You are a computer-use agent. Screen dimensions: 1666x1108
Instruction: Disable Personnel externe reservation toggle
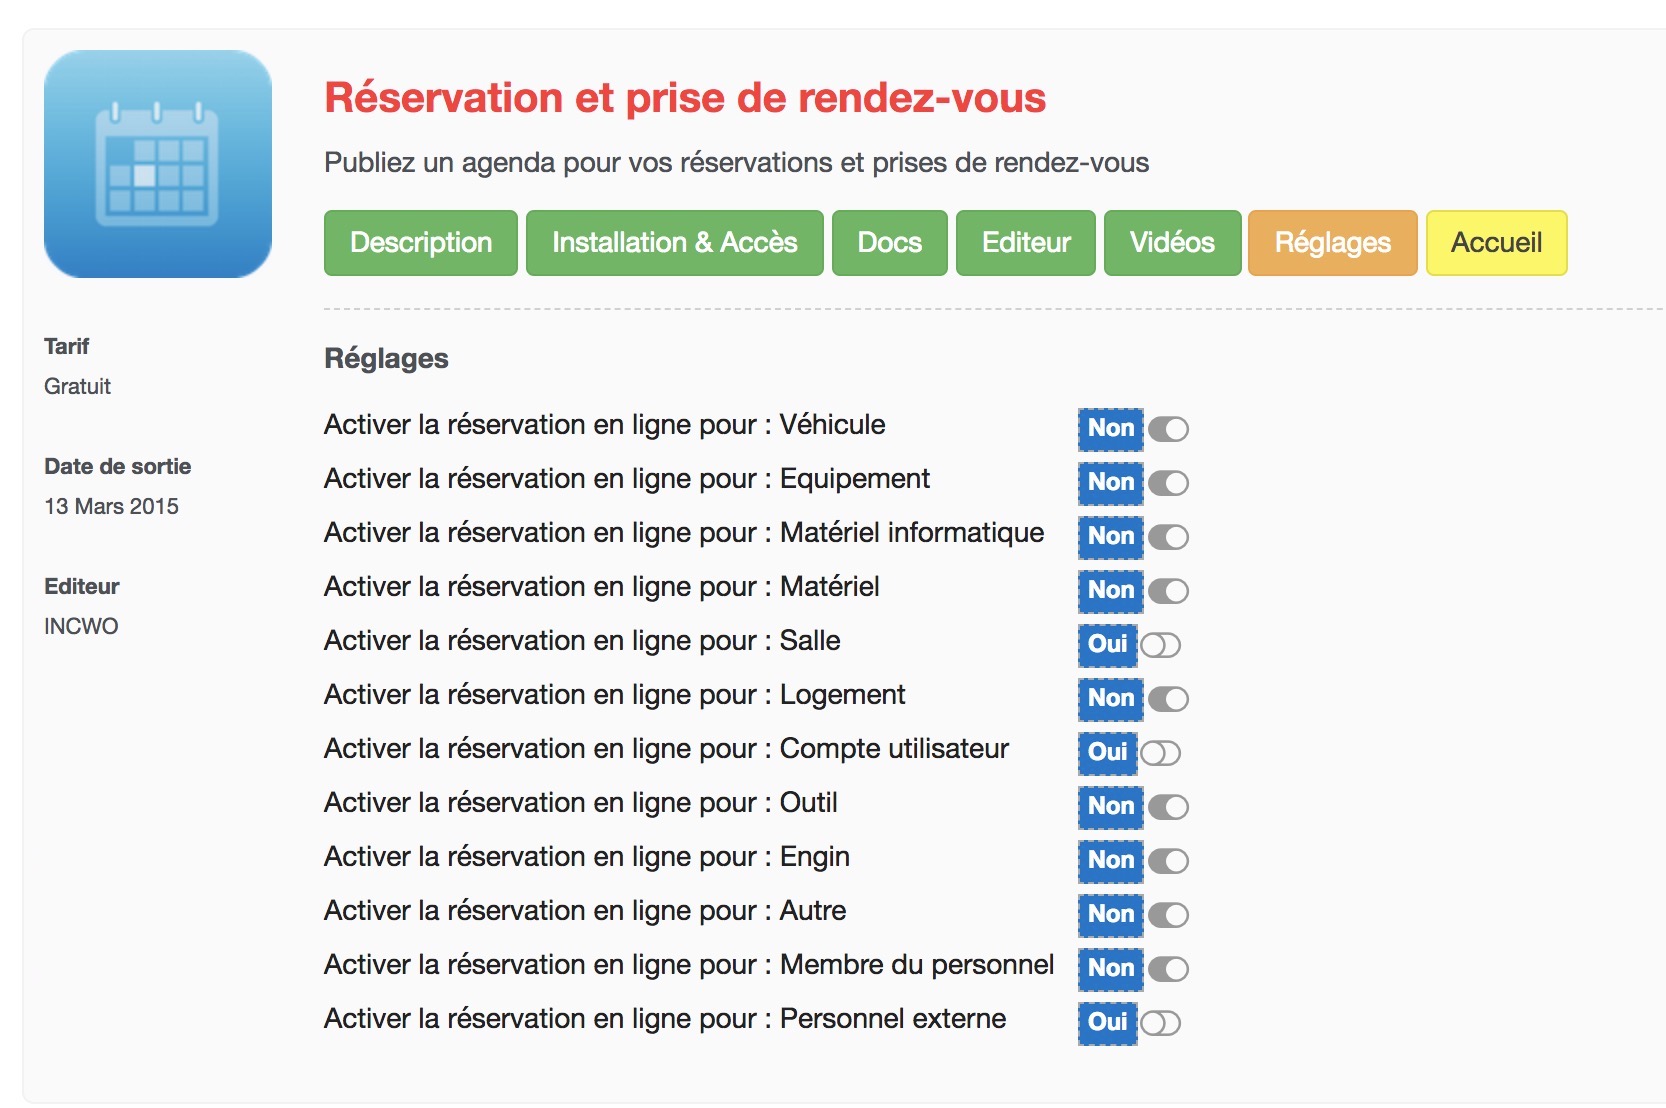[x=1160, y=1023]
